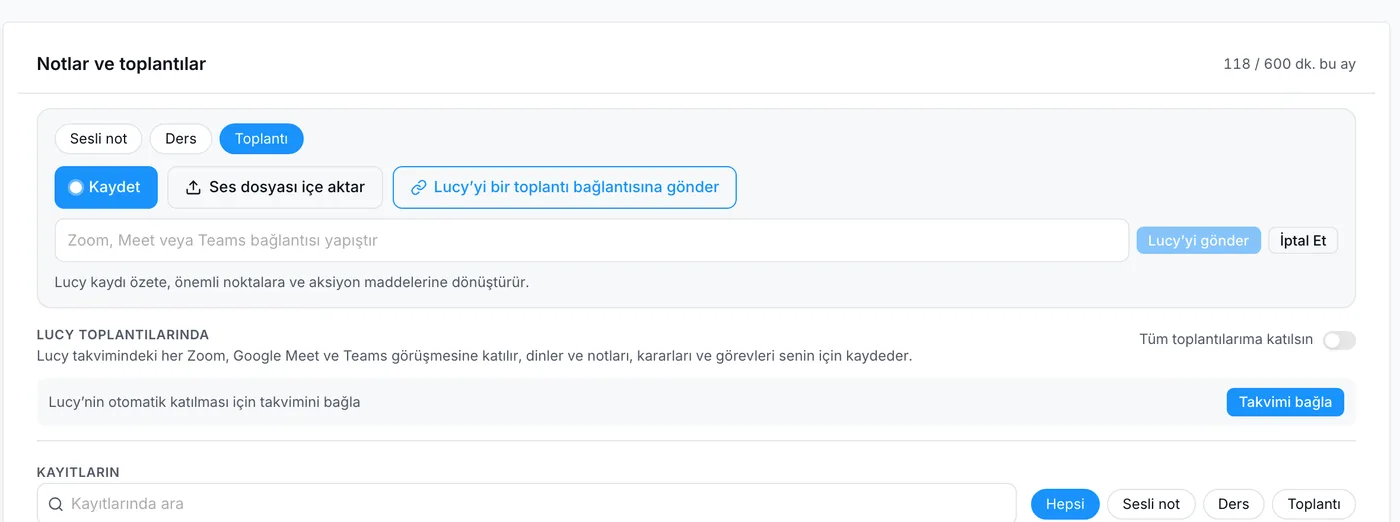Click the record dot icon in Kaydet
Screen dimensions: 1400x522
75,187
